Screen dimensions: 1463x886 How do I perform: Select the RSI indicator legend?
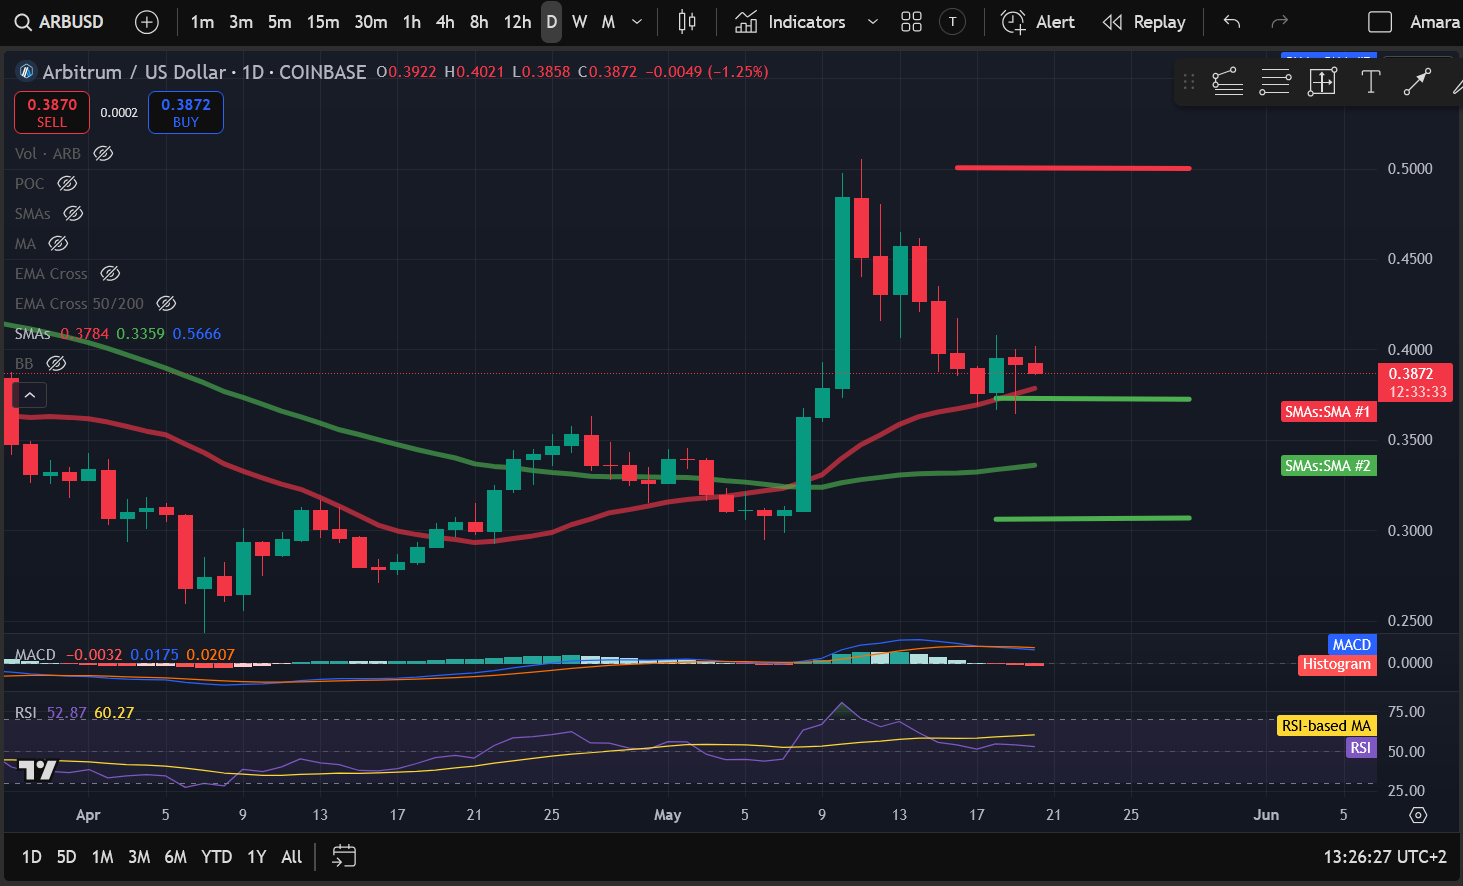click(x=74, y=713)
